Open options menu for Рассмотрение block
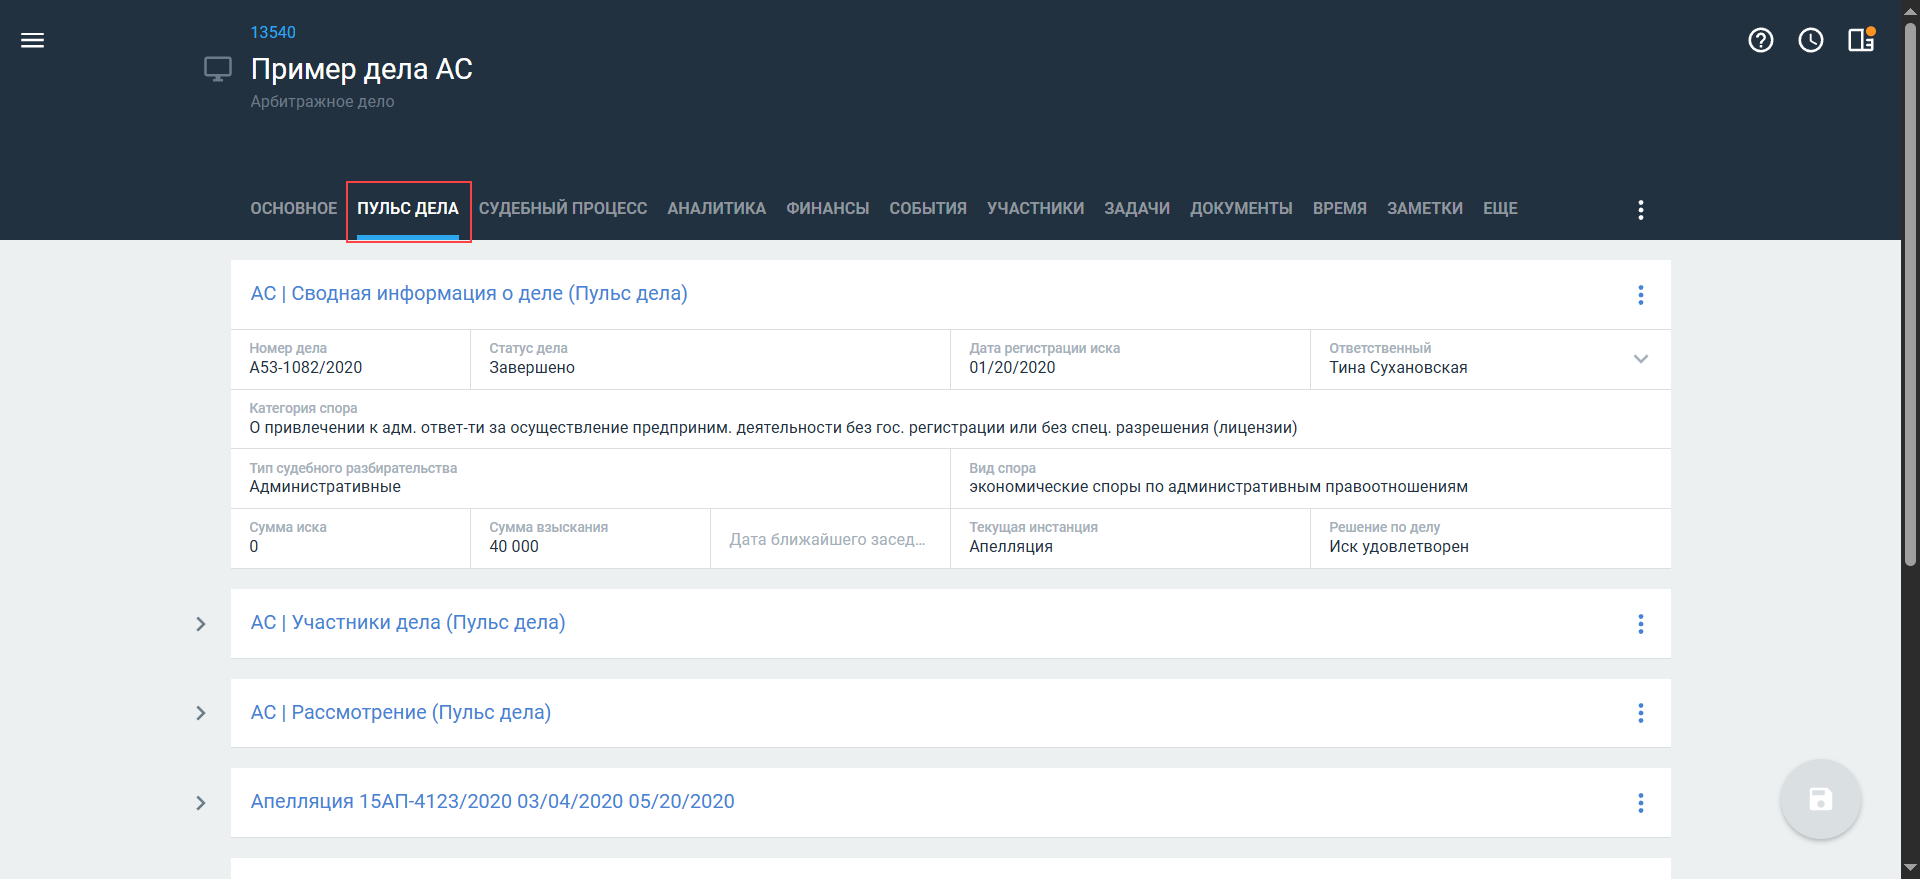This screenshot has width=1920, height=879. tap(1640, 713)
